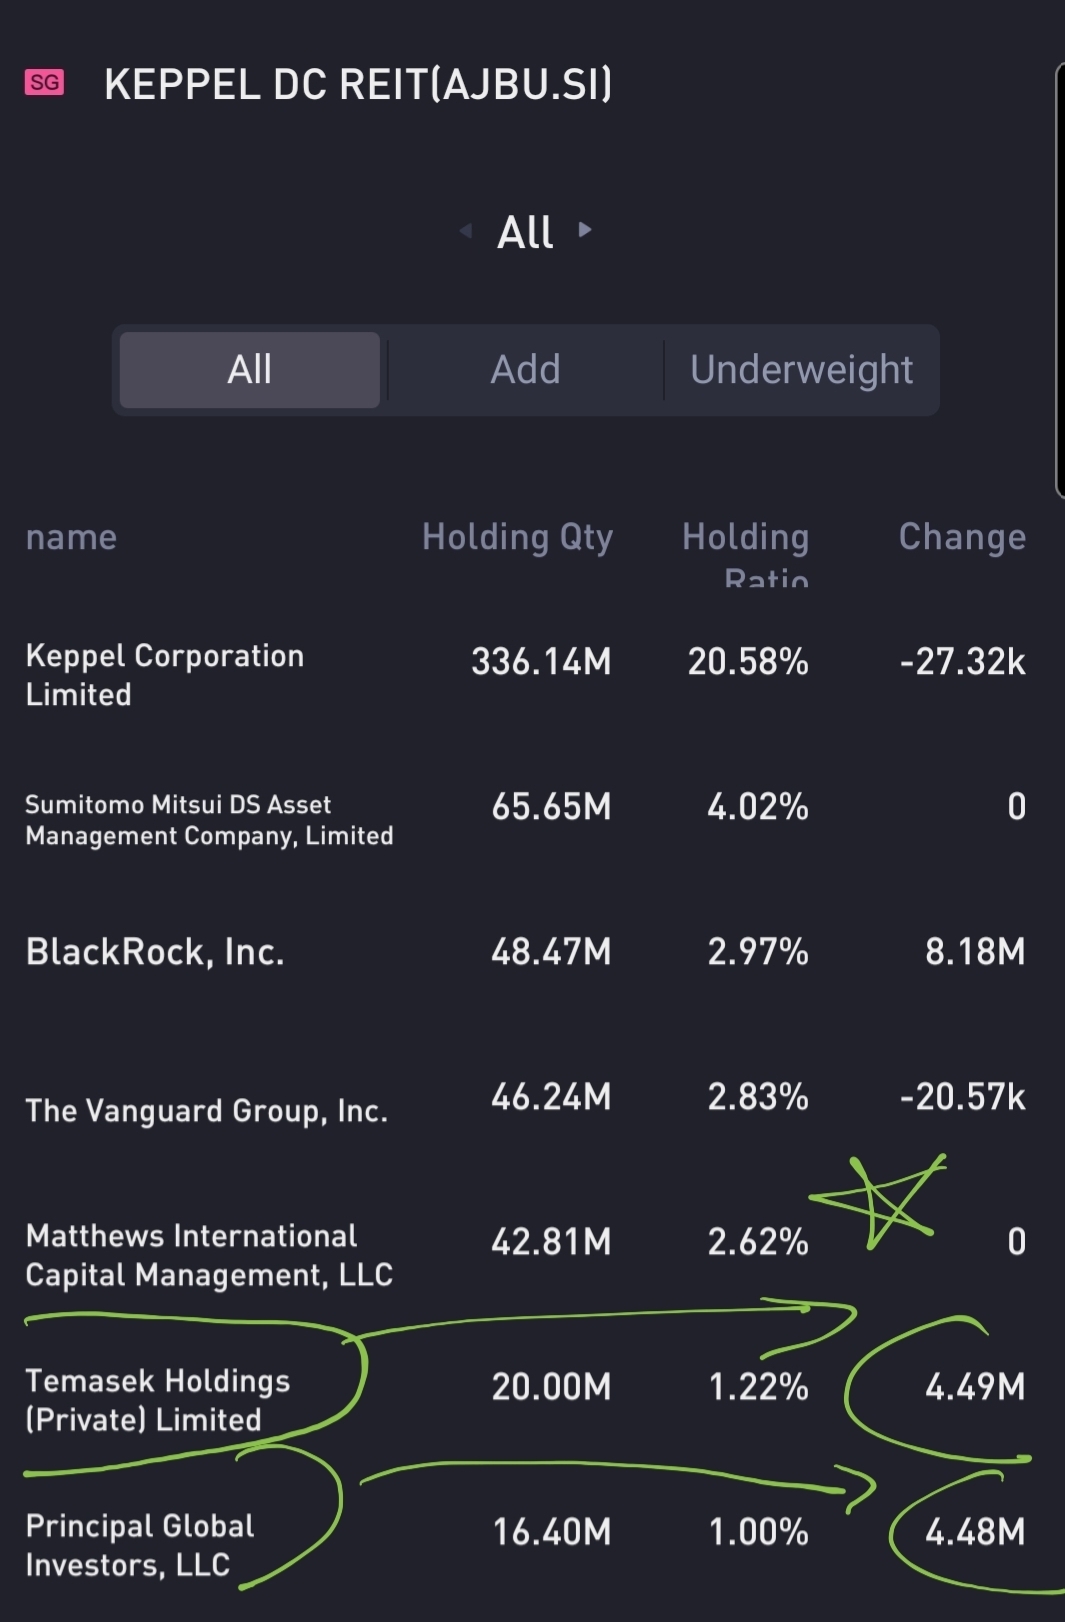The height and width of the screenshot is (1622, 1065).
Task: Sort by Holding Ratio column
Action: click(x=746, y=550)
